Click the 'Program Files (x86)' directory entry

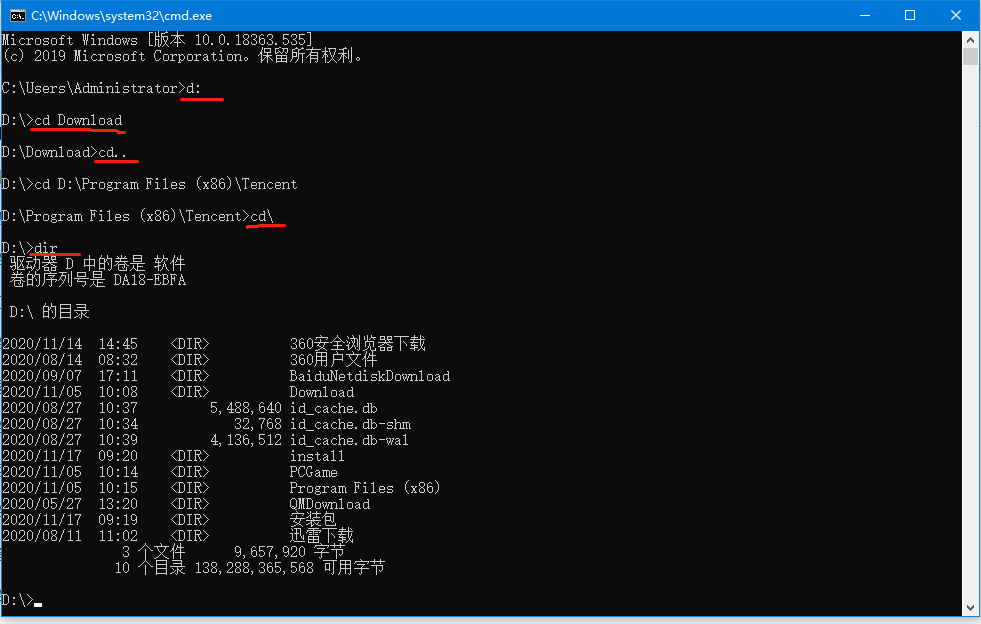coord(365,488)
